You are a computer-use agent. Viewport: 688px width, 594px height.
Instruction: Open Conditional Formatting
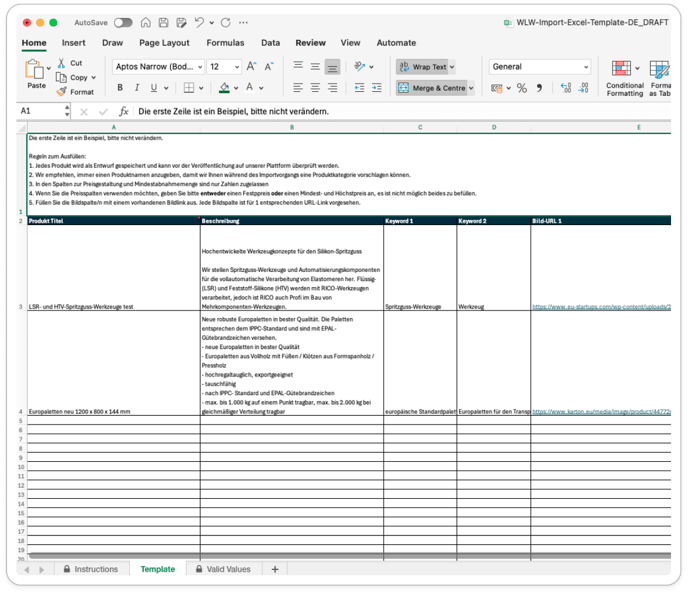coord(625,79)
